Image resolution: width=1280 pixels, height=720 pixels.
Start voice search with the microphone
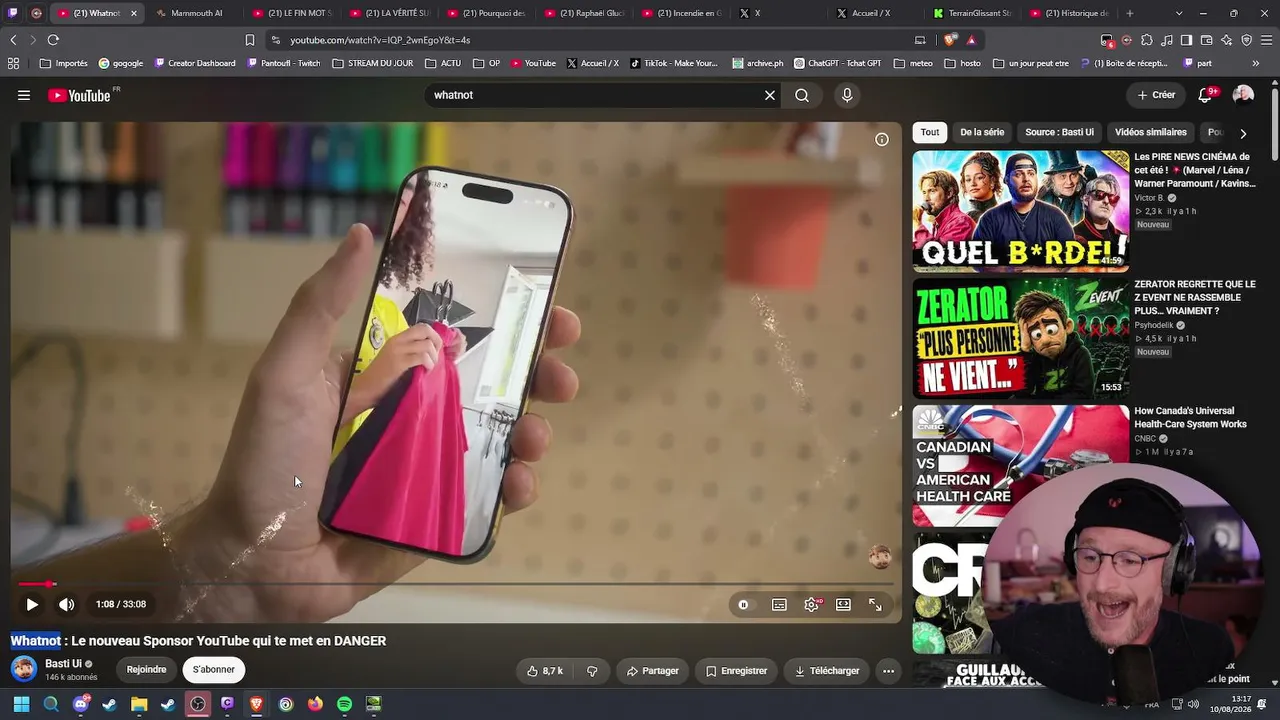click(847, 95)
